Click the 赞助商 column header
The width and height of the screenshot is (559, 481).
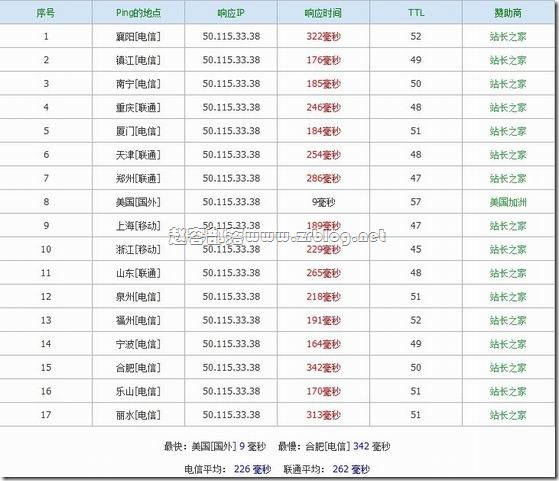pos(508,13)
